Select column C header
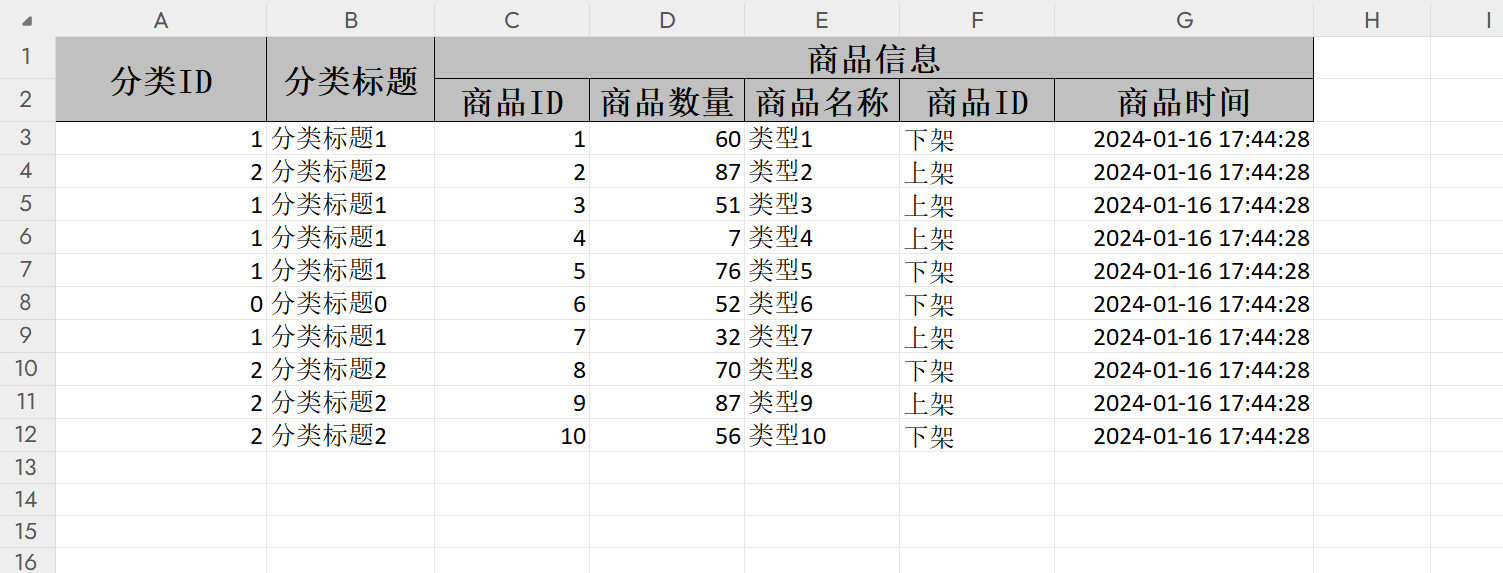 pos(512,19)
